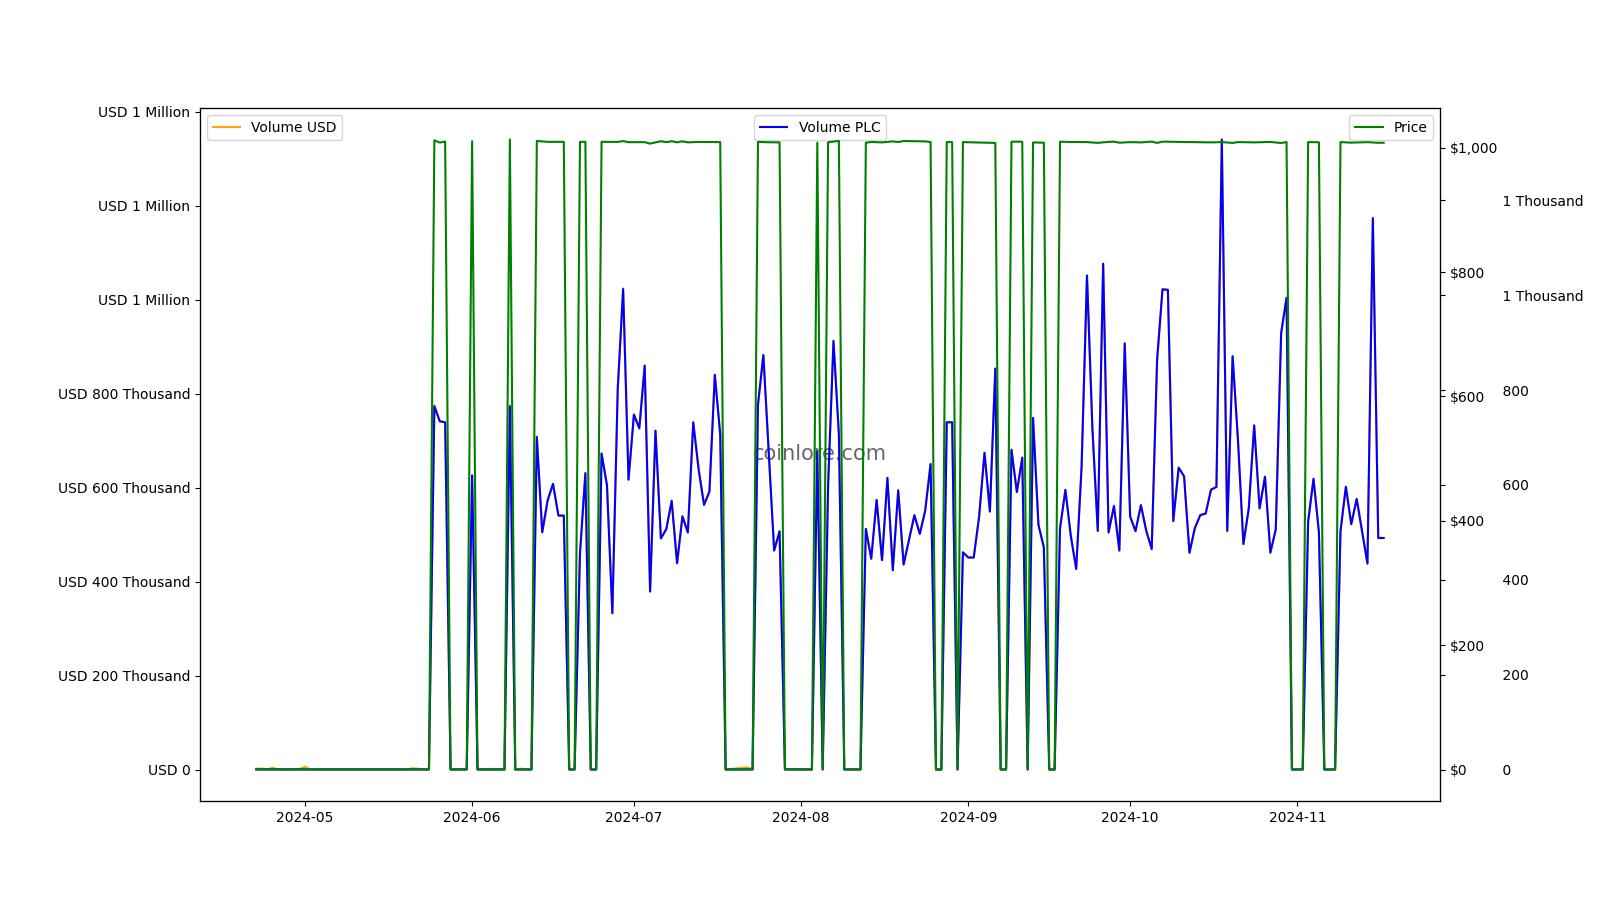Click the 2024-10 date label
Screen dimensions: 1600x900
click(1129, 817)
